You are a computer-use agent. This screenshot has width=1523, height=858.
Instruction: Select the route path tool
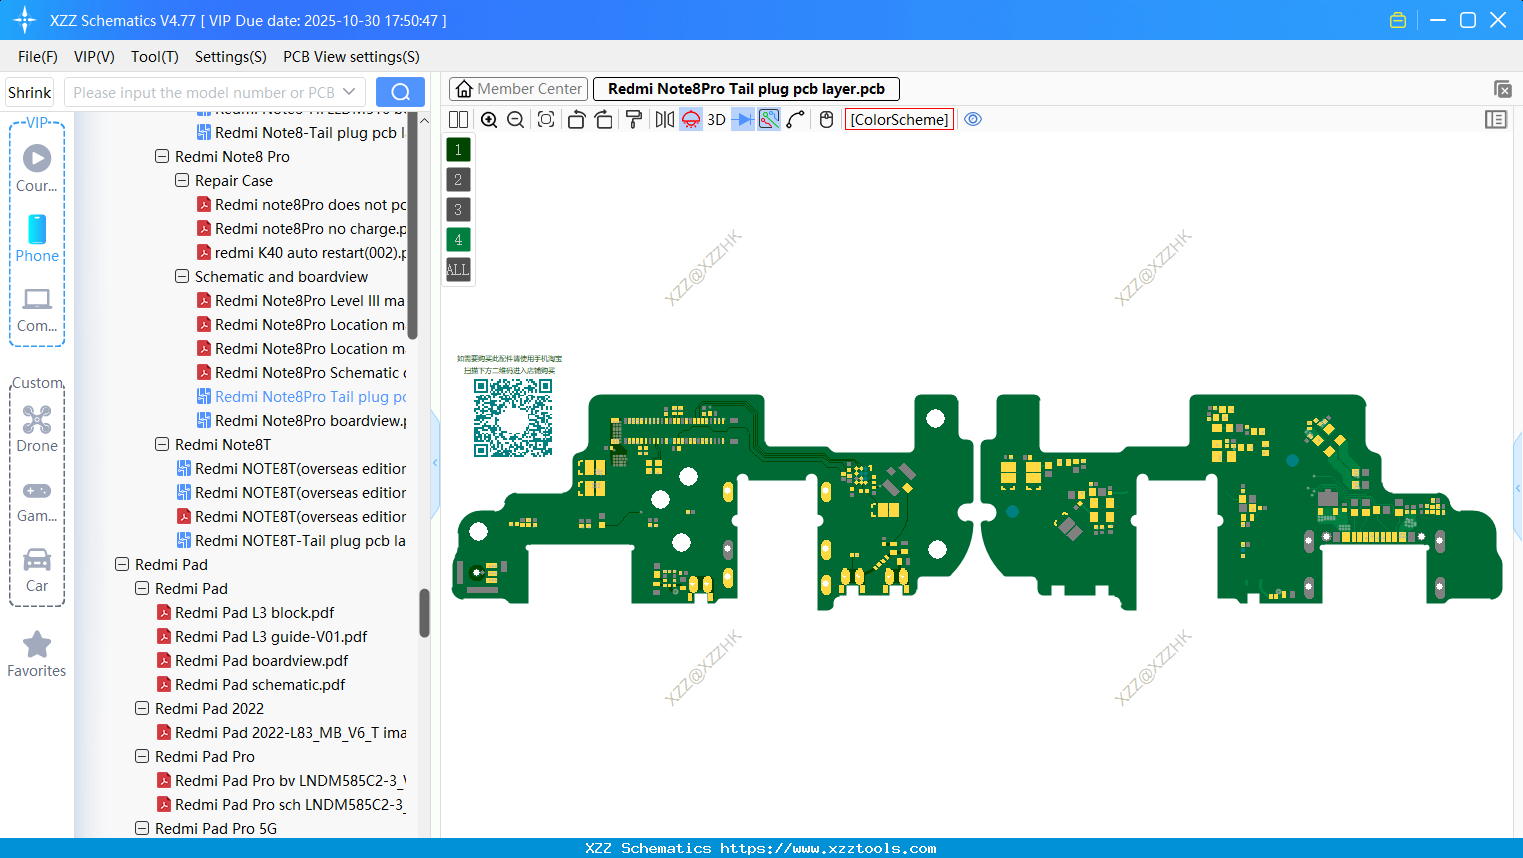pos(796,120)
